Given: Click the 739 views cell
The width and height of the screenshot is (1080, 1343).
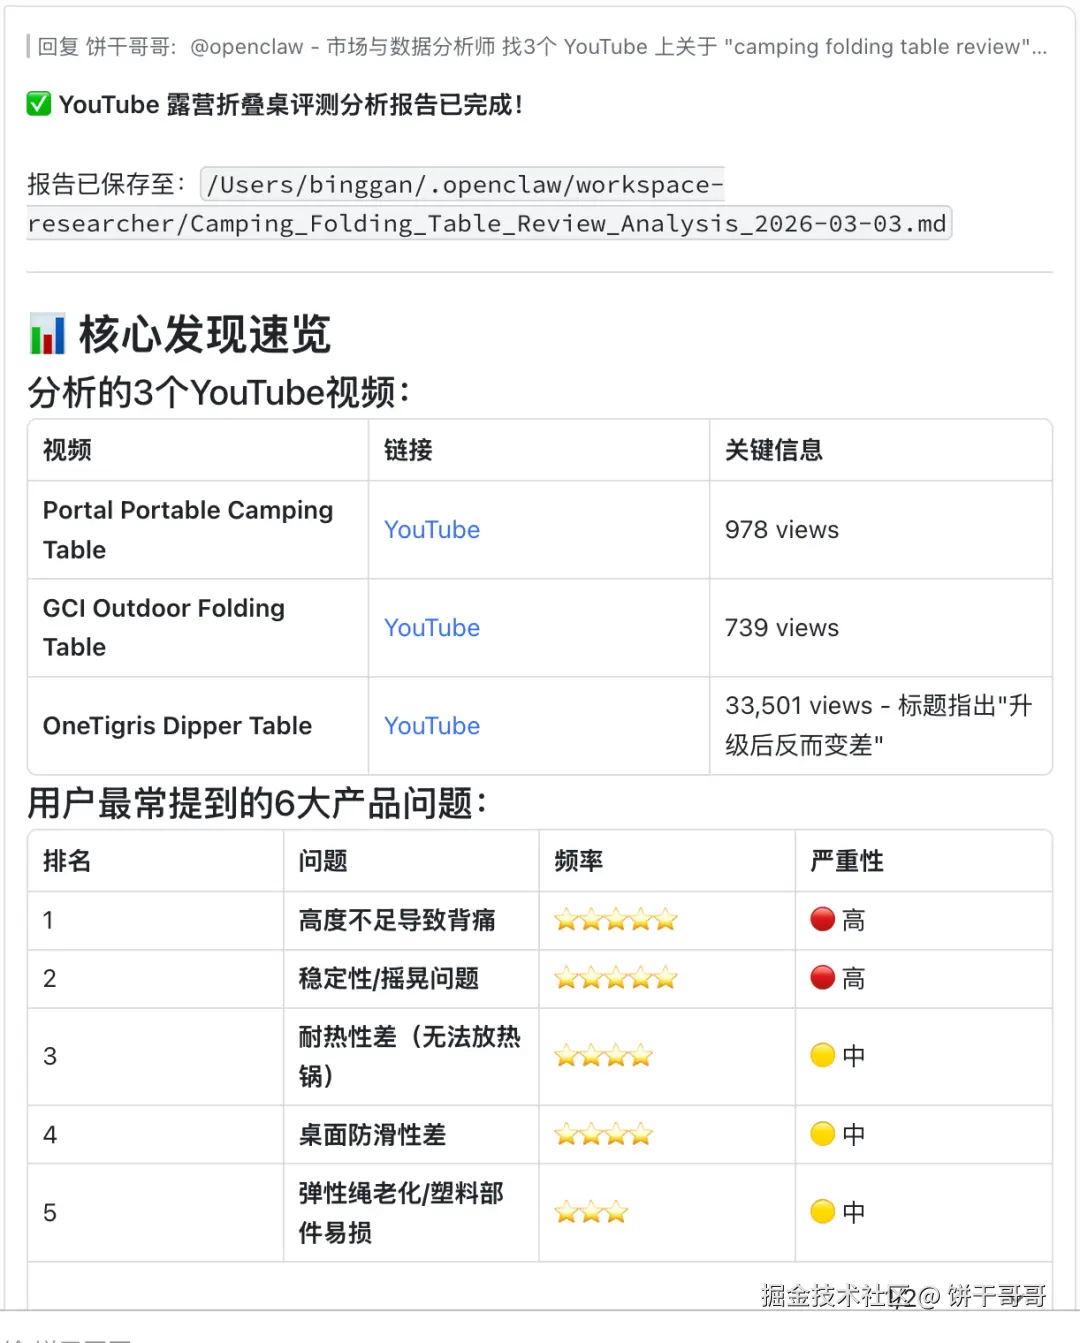Looking at the screenshot, I should coord(880,628).
